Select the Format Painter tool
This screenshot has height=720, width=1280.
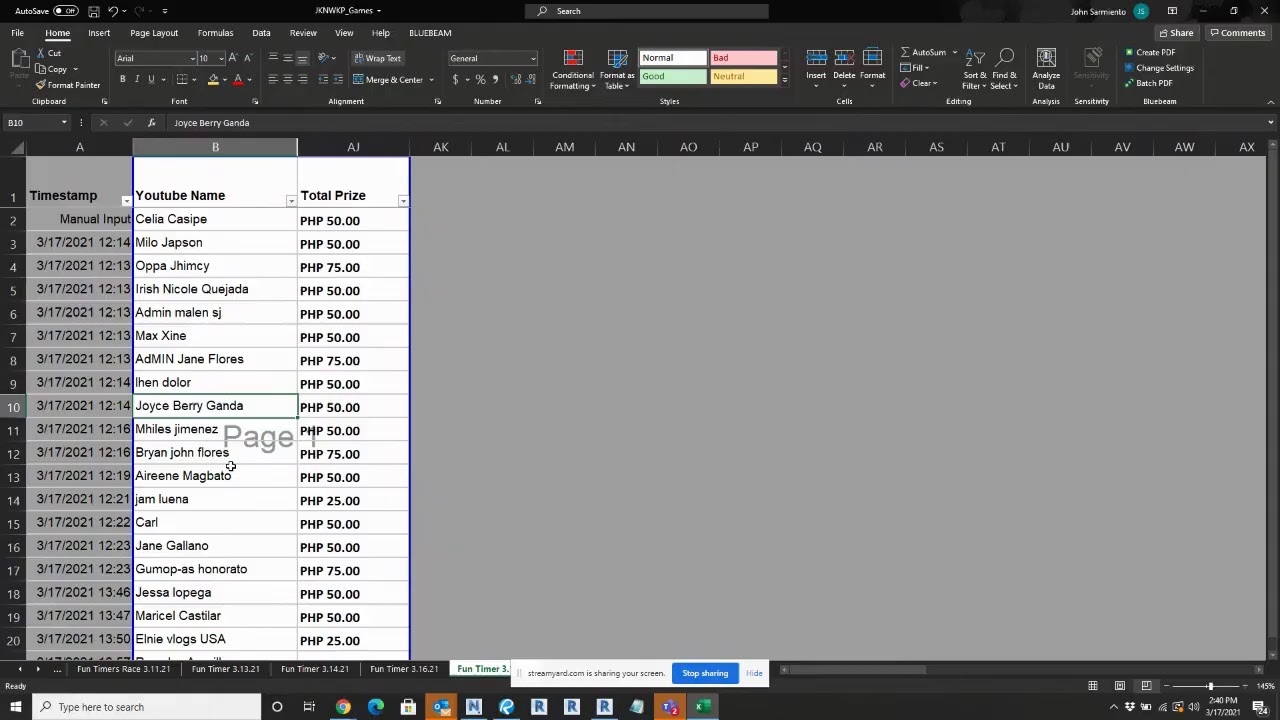click(68, 85)
